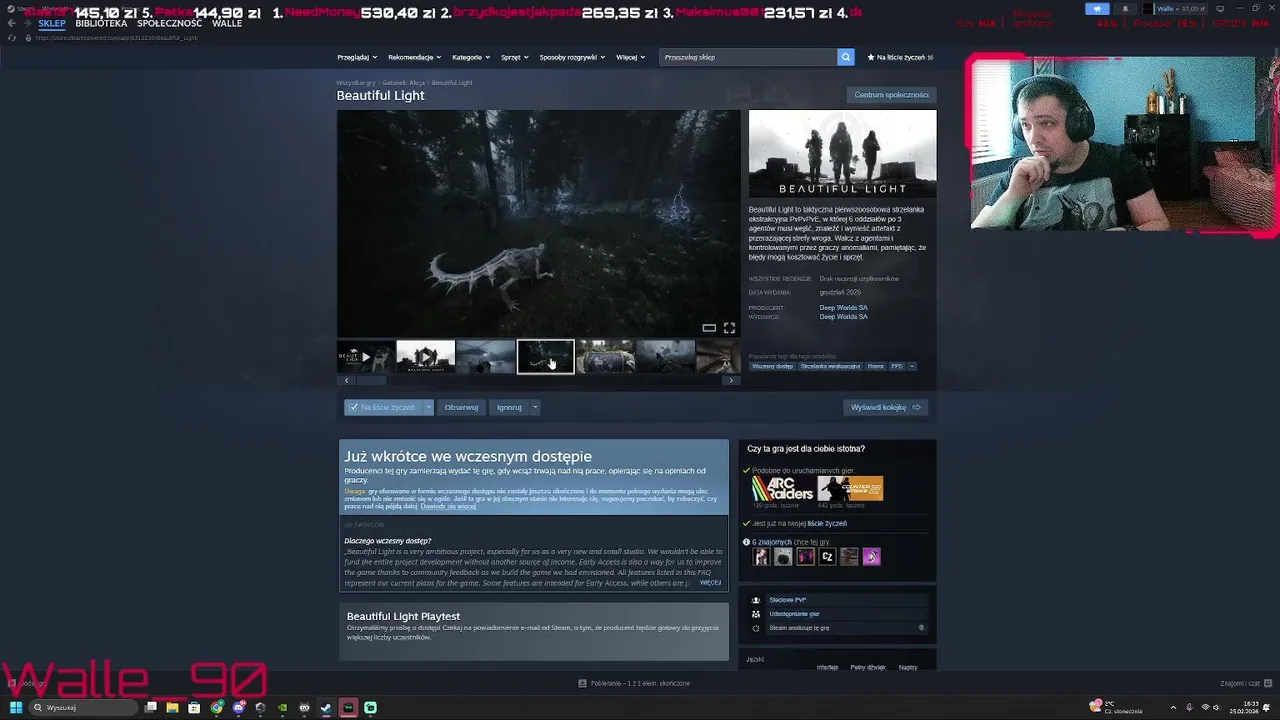The width and height of the screenshot is (1280, 720).
Task: Switch to the SKLEP tab
Action: pyautogui.click(x=52, y=23)
